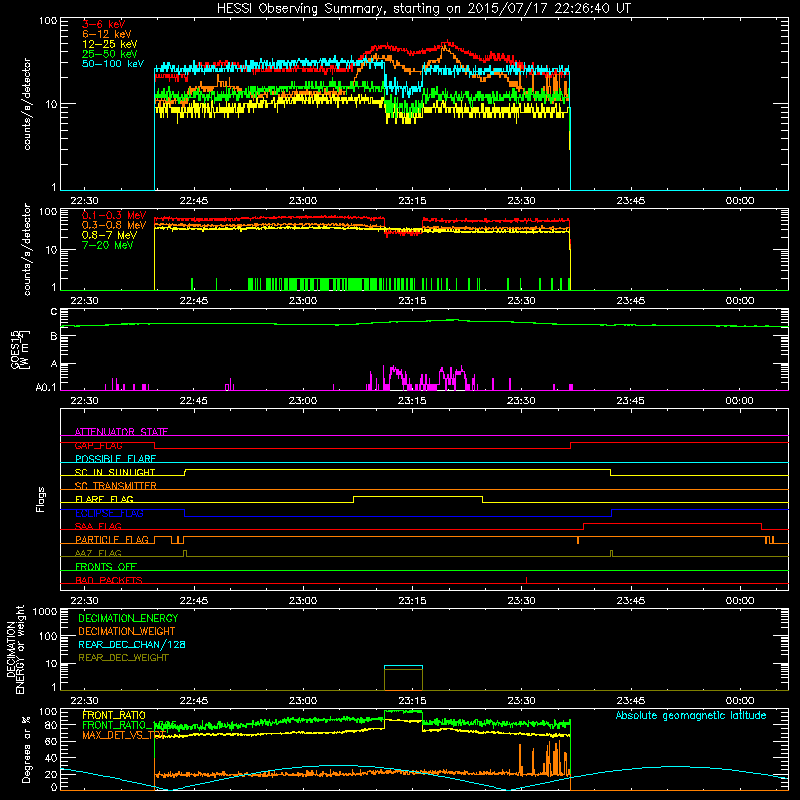The width and height of the screenshot is (800, 800).
Task: Click the 3-6 keV curve peak near 23:20
Action: (447, 42)
